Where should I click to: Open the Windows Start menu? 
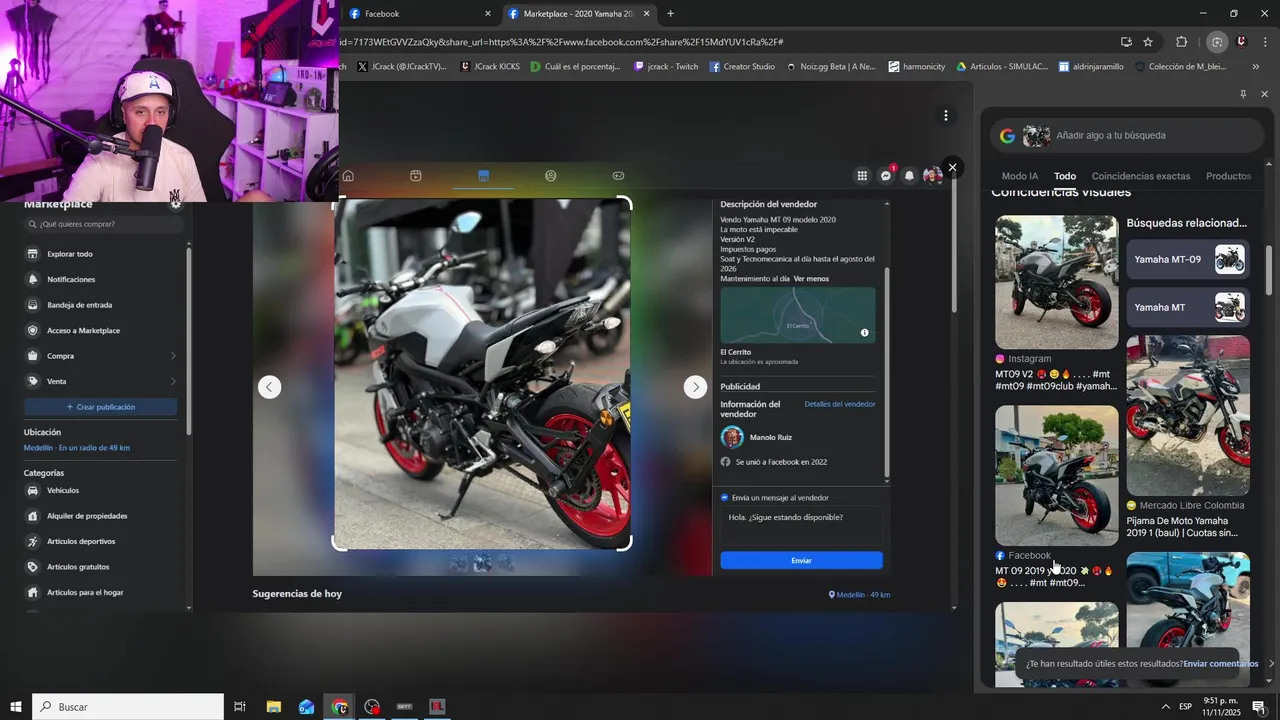pyautogui.click(x=15, y=707)
